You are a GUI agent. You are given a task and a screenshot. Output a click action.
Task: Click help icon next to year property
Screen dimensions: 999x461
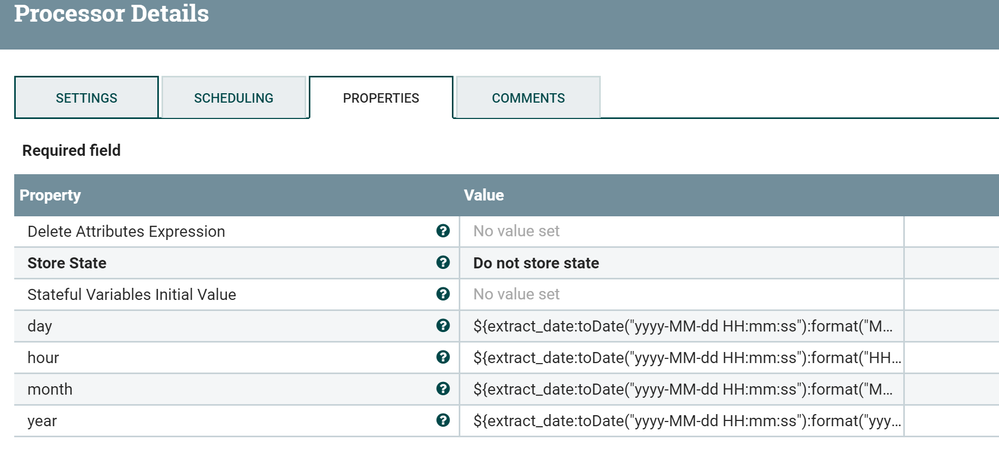(x=443, y=421)
